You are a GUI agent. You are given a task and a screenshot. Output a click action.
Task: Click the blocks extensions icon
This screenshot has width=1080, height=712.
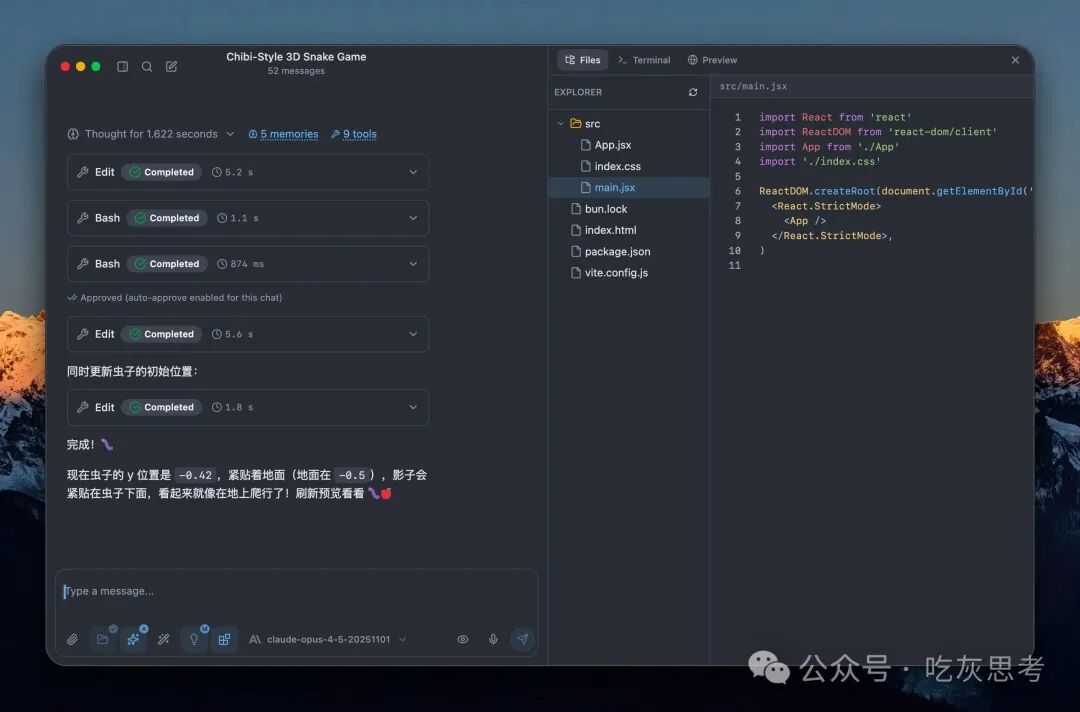[225, 640]
